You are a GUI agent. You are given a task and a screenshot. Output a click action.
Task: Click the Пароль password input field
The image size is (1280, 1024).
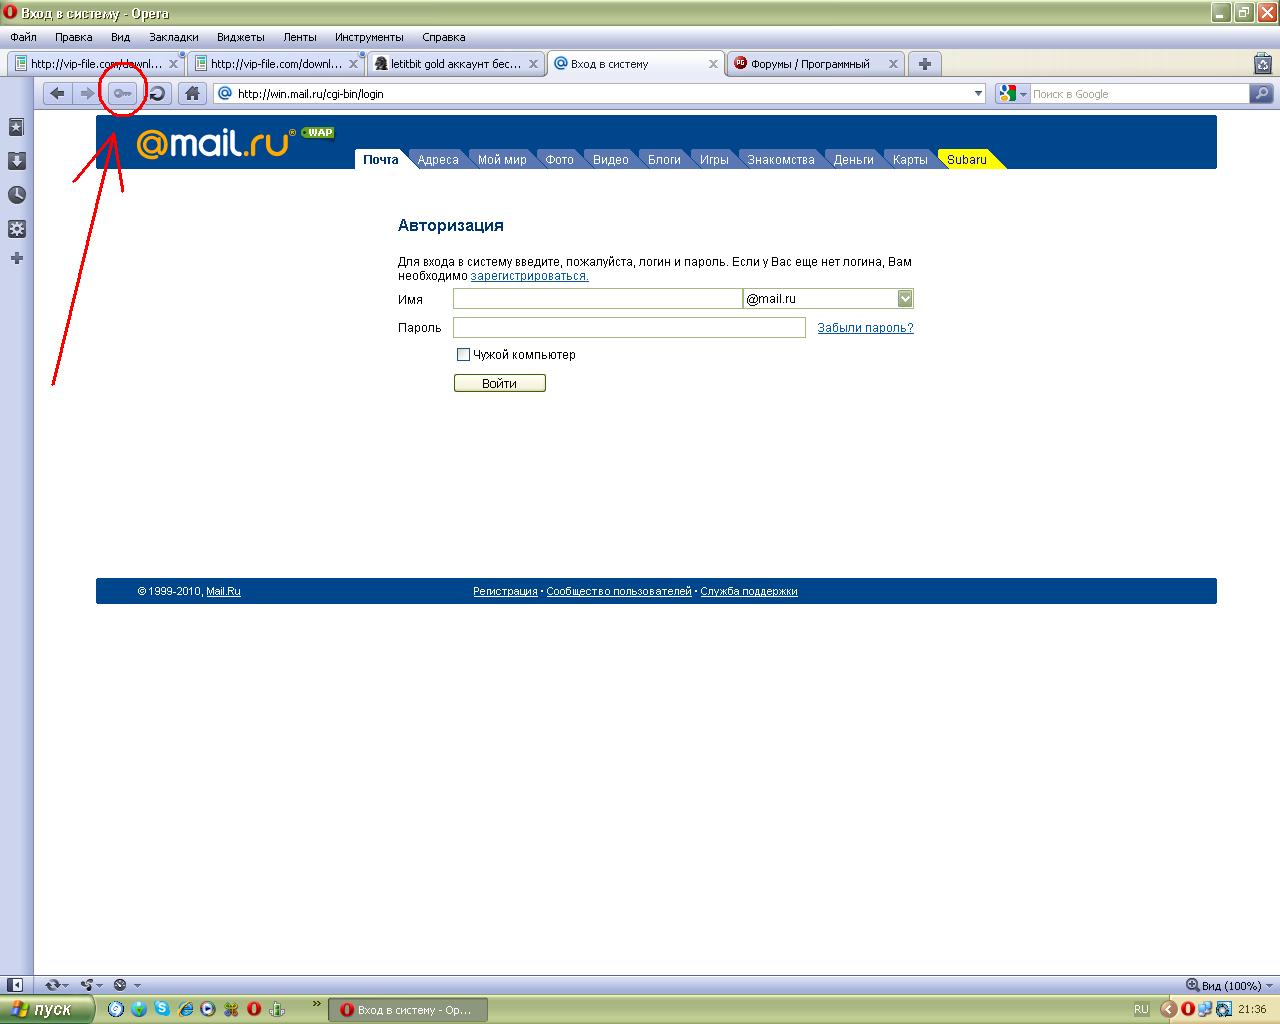pos(629,327)
